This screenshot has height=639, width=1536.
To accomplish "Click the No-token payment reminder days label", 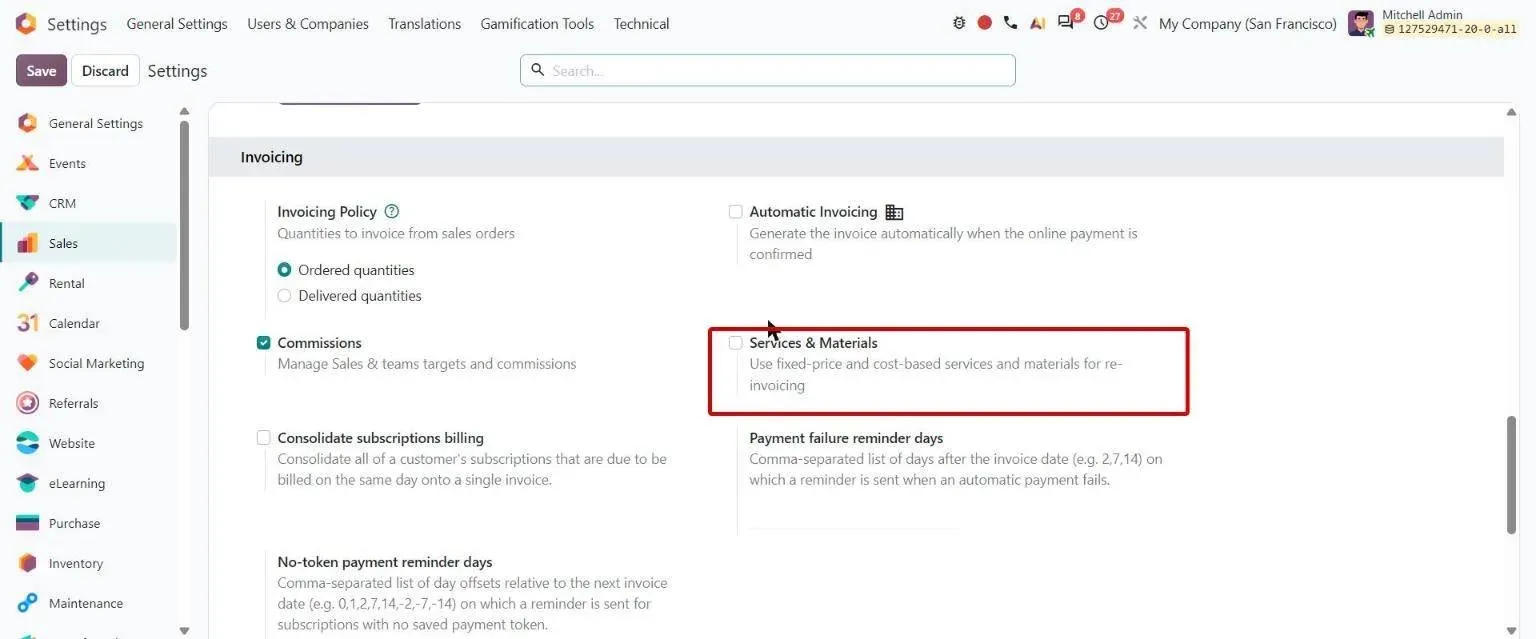I will click(385, 562).
